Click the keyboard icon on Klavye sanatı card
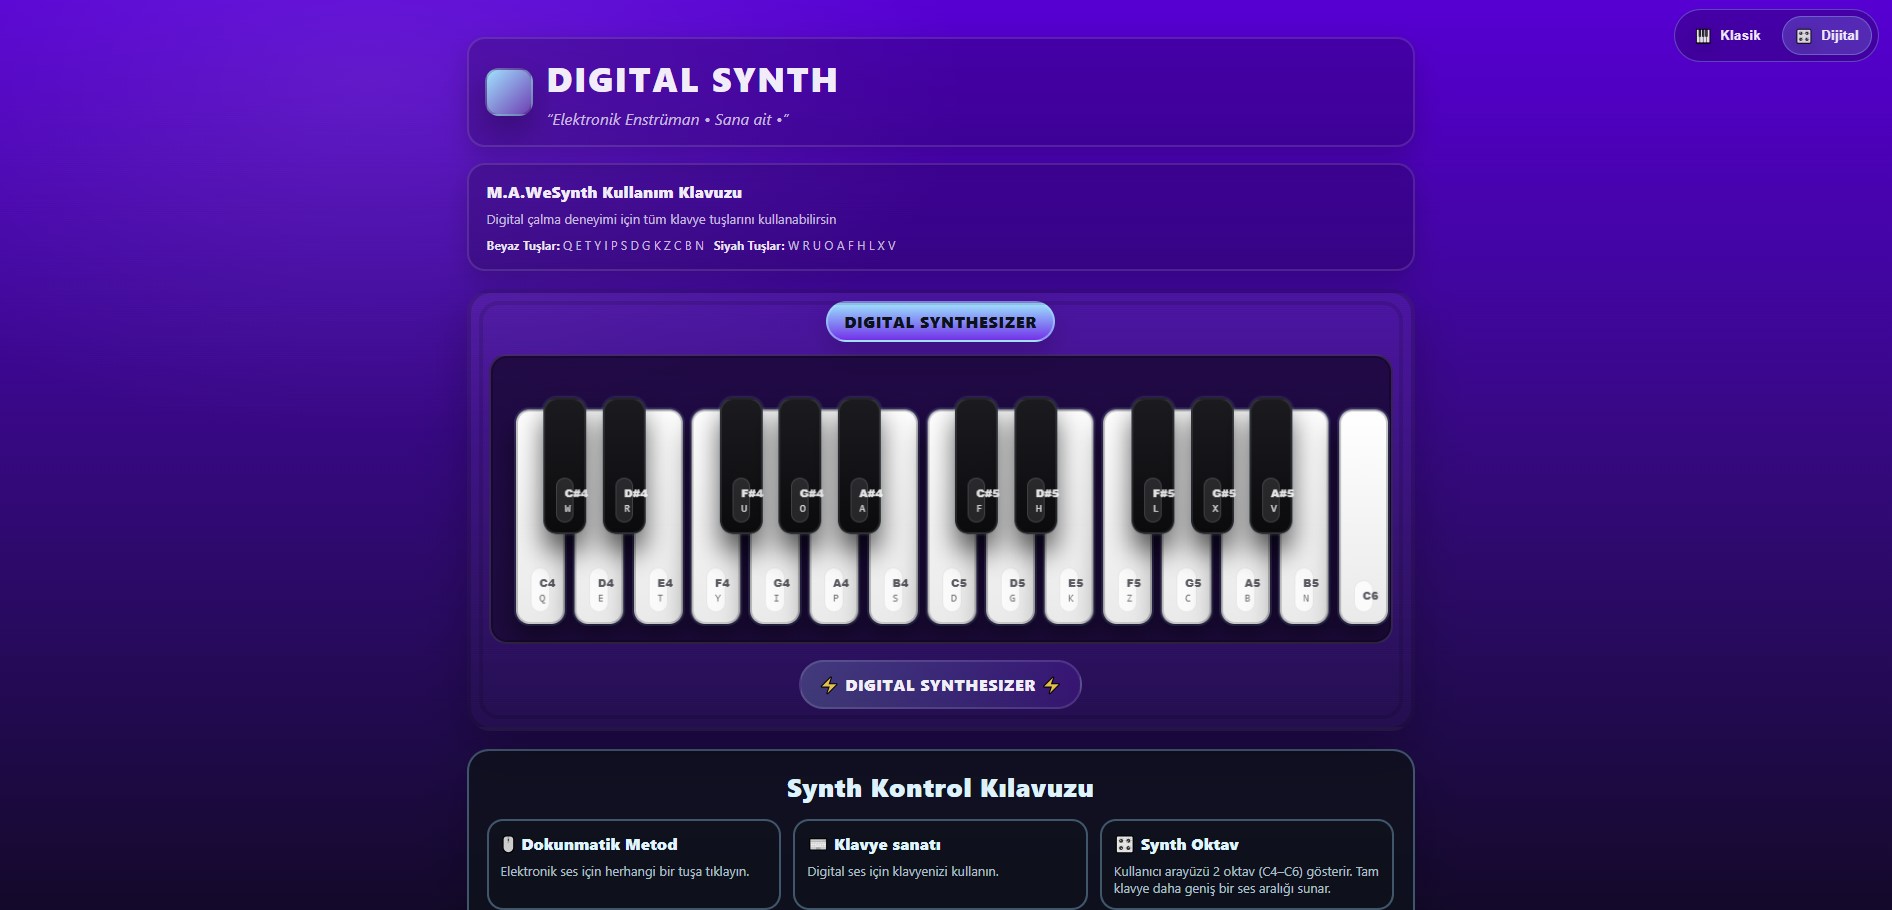 [820, 845]
